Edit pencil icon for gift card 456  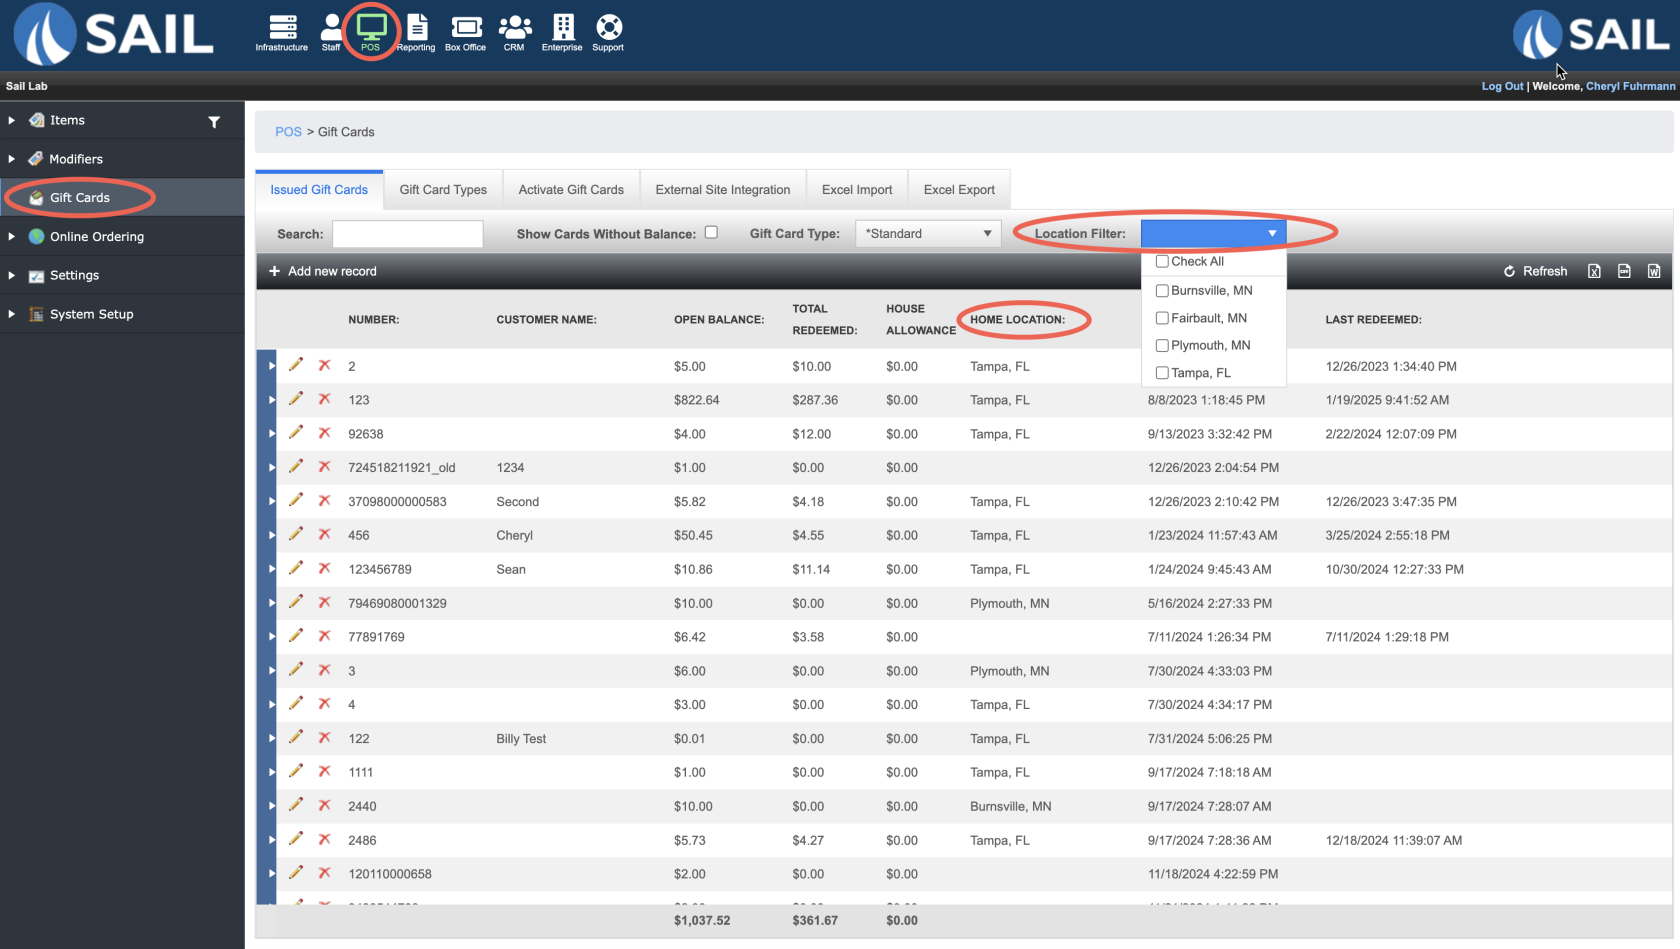296,534
